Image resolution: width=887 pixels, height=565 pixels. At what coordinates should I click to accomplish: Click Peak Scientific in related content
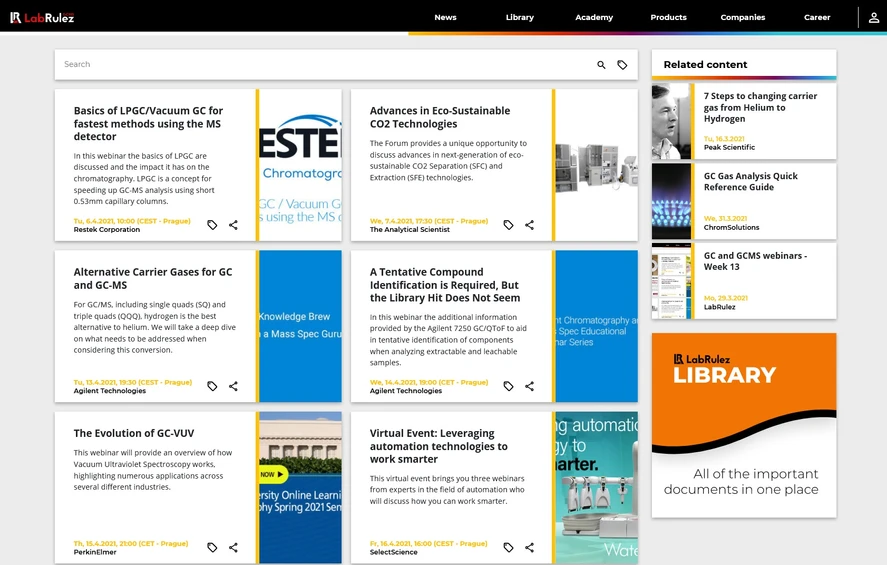tap(729, 147)
